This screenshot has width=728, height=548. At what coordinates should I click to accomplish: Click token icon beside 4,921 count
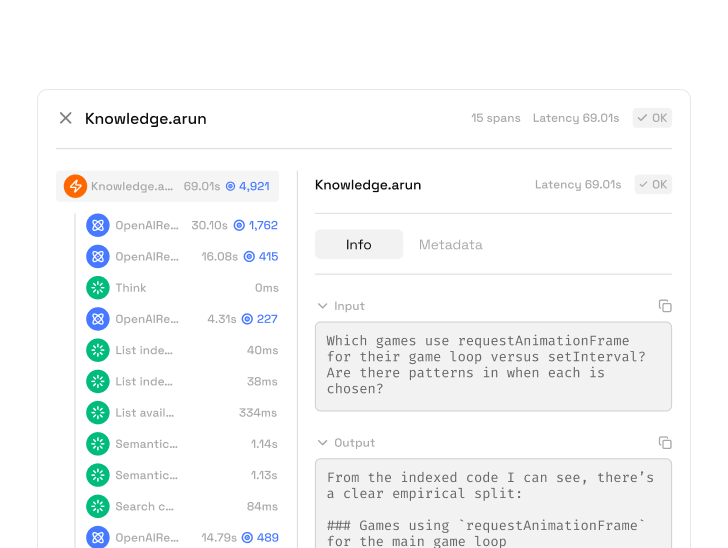pyautogui.click(x=230, y=186)
